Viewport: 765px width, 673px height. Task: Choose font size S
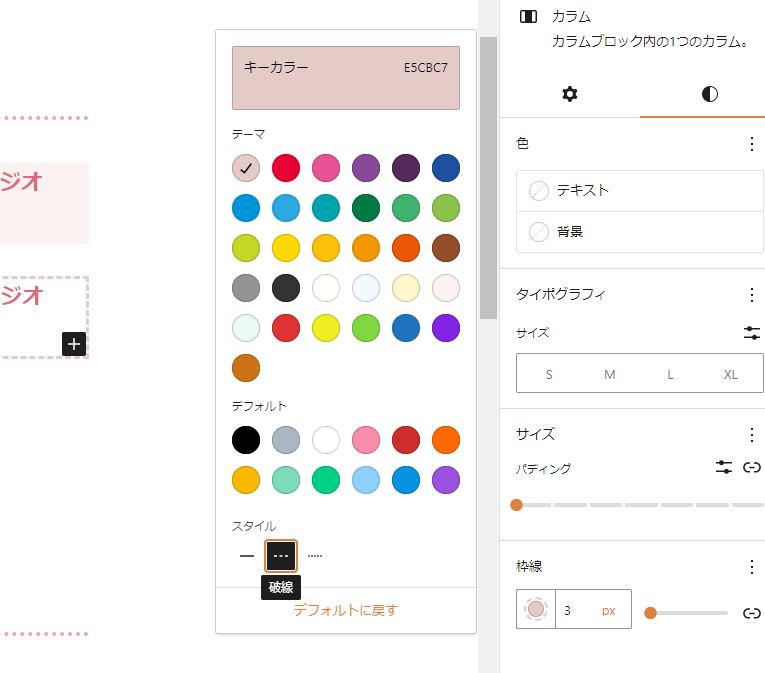point(549,374)
